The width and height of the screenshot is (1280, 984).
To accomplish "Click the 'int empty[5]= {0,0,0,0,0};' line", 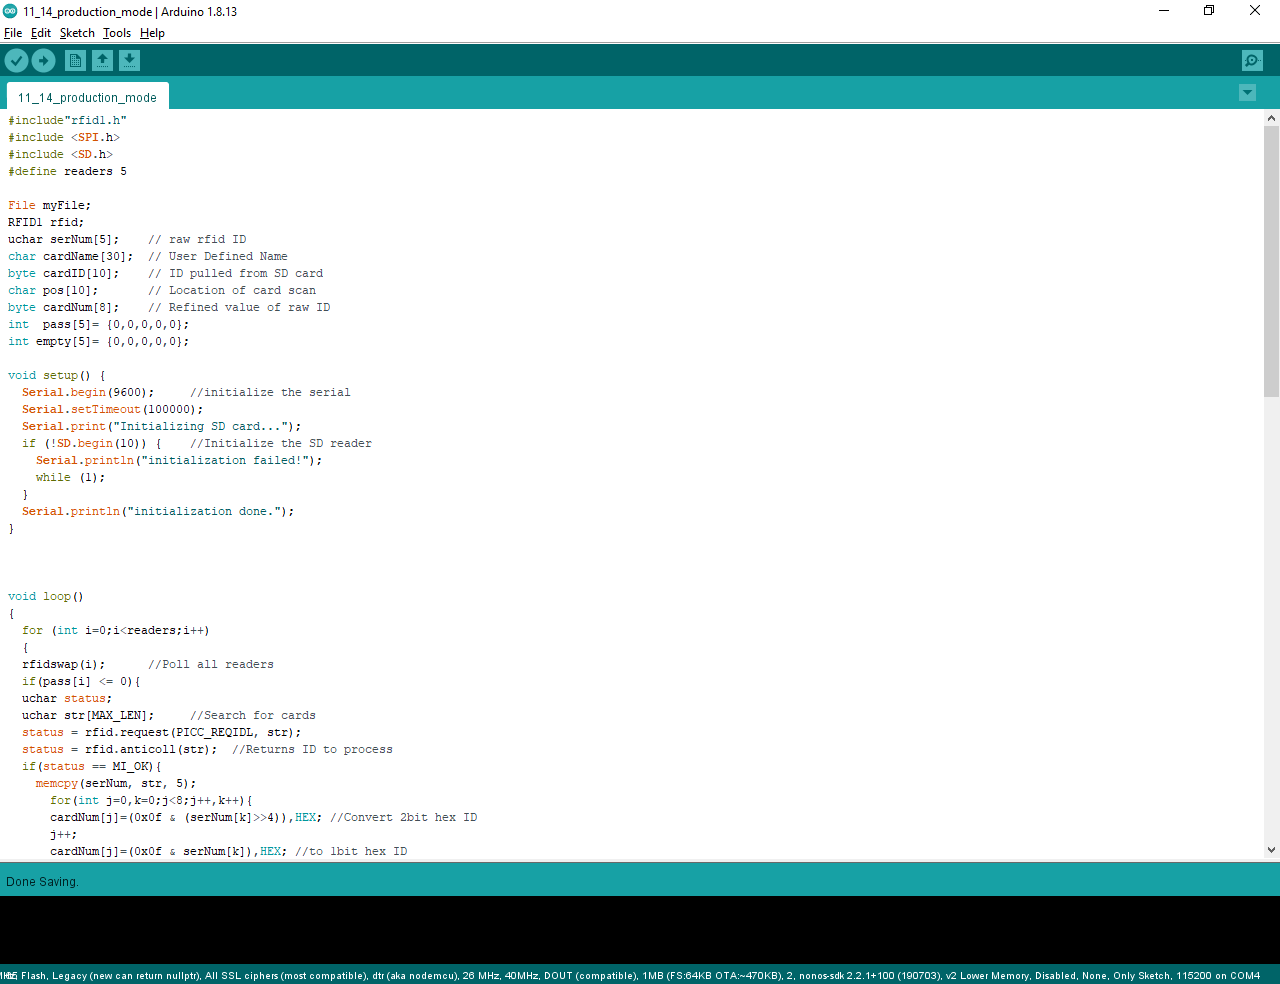I will click(98, 341).
